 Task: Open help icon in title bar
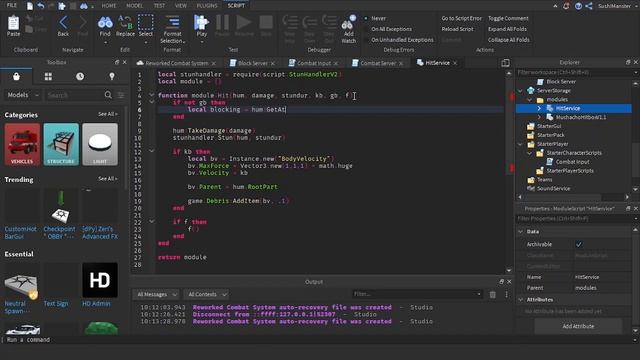[x=578, y=6]
